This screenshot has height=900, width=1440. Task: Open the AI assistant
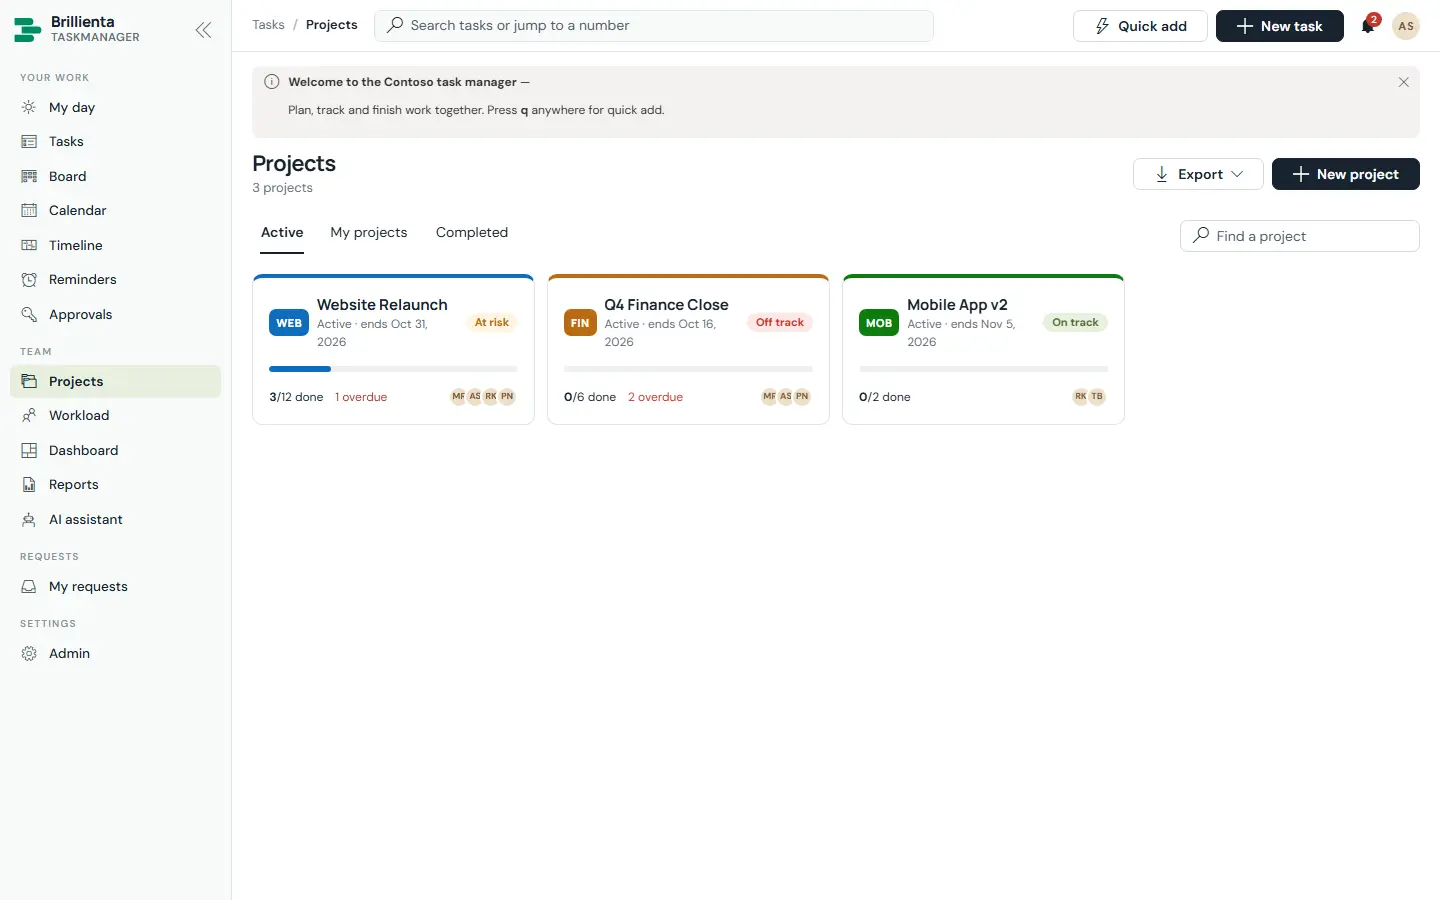coord(115,519)
